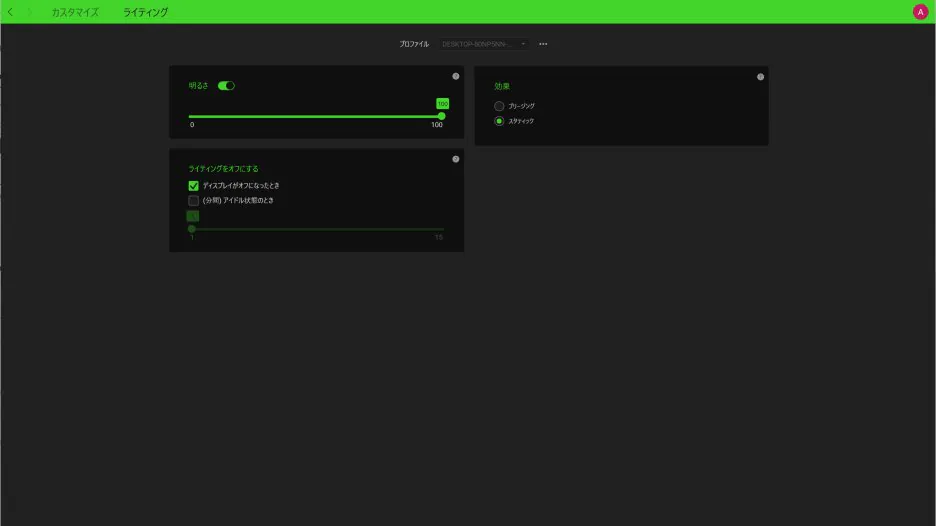Open the プロファイル dropdown

click(484, 44)
